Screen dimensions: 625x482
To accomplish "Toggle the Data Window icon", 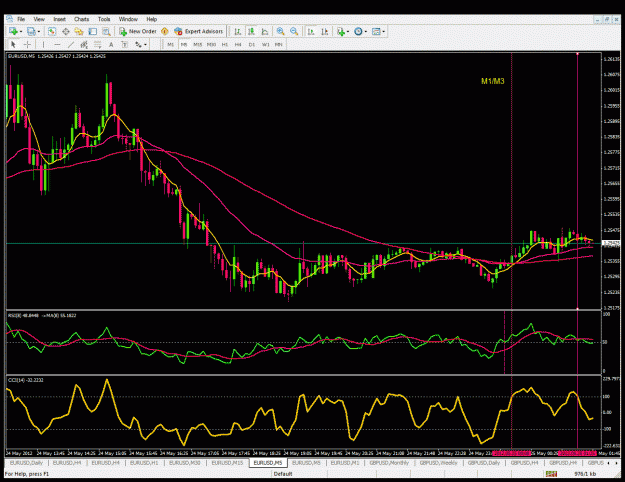I will point(66,31).
